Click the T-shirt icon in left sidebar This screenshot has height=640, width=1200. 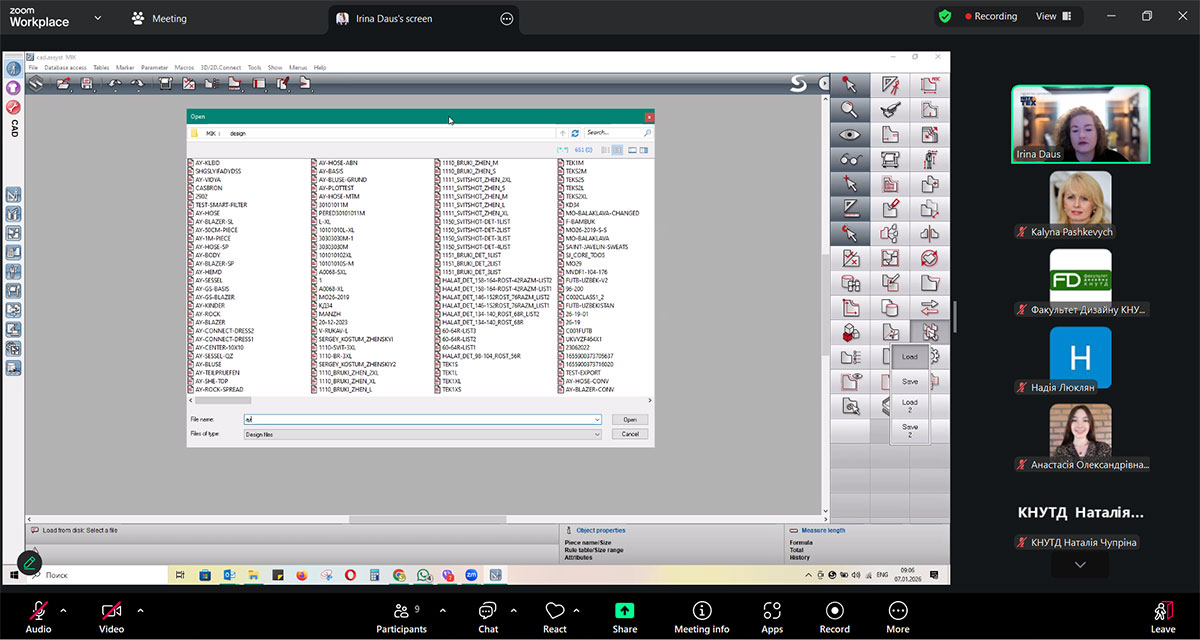point(13,87)
